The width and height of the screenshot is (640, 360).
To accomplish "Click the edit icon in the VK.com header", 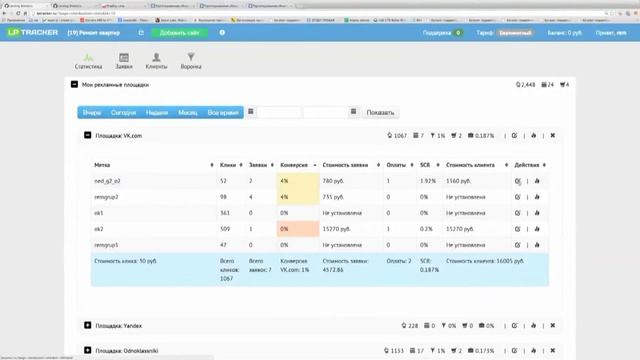I will tap(514, 136).
